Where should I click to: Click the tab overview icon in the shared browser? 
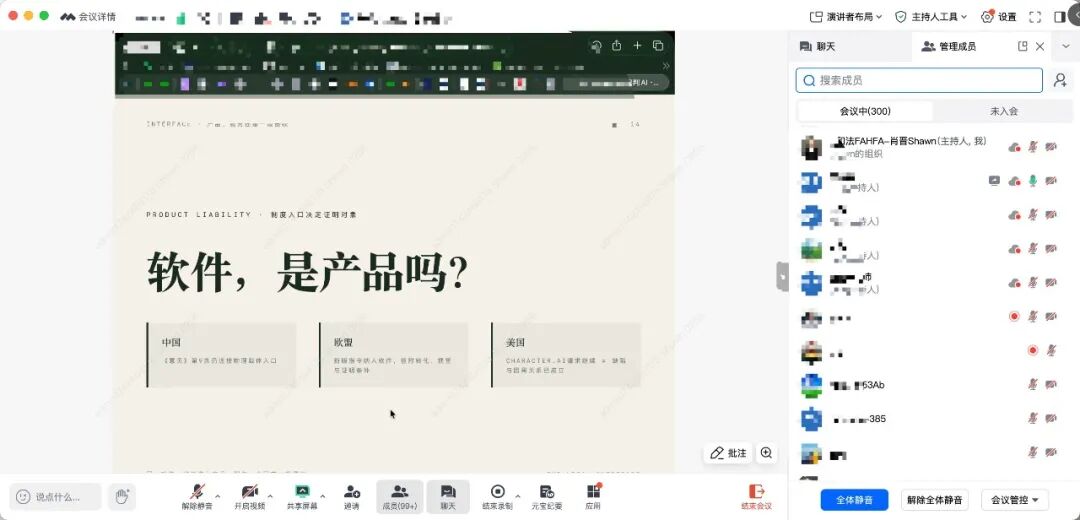(658, 45)
